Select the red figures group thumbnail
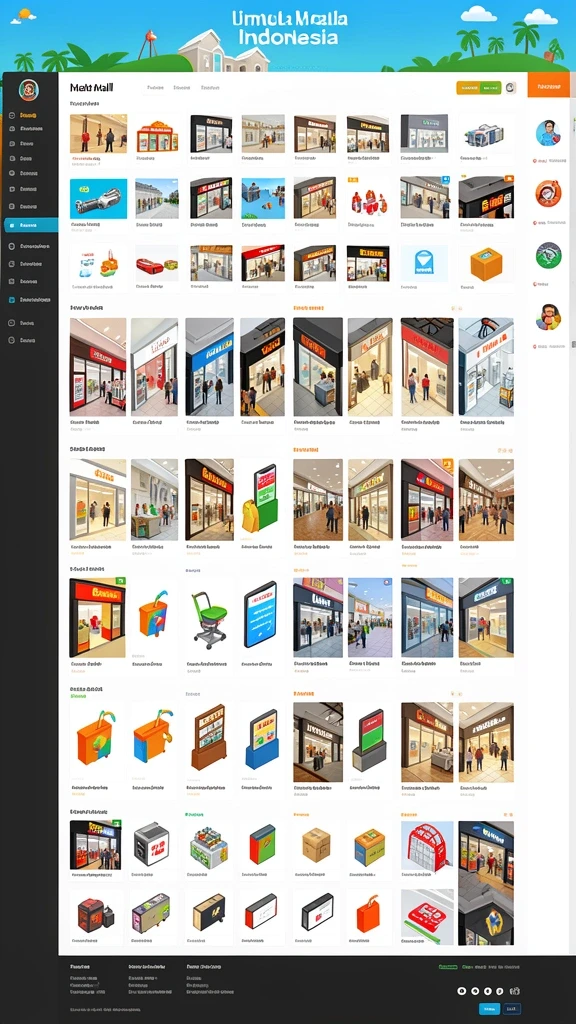The image size is (576, 1024). tap(368, 198)
